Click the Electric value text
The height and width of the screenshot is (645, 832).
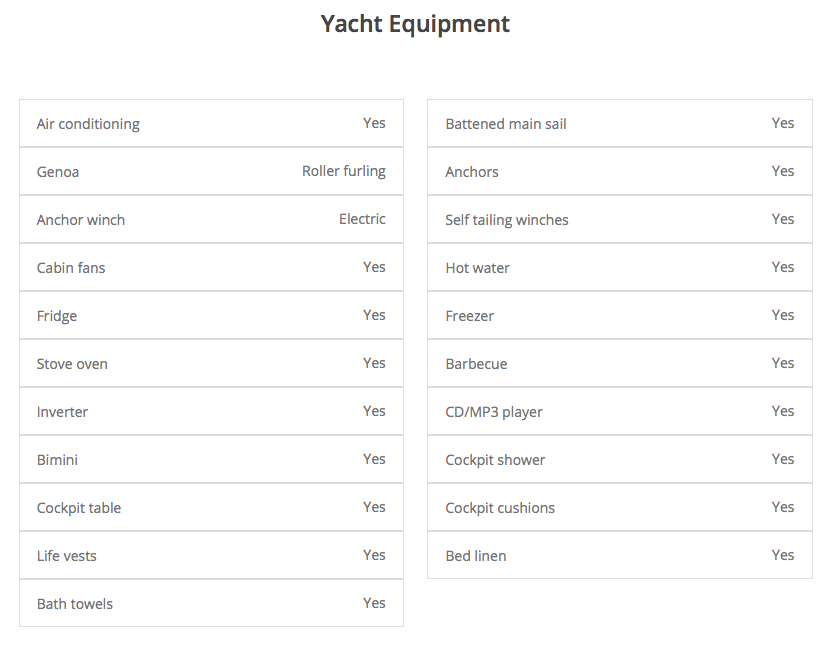click(x=362, y=219)
